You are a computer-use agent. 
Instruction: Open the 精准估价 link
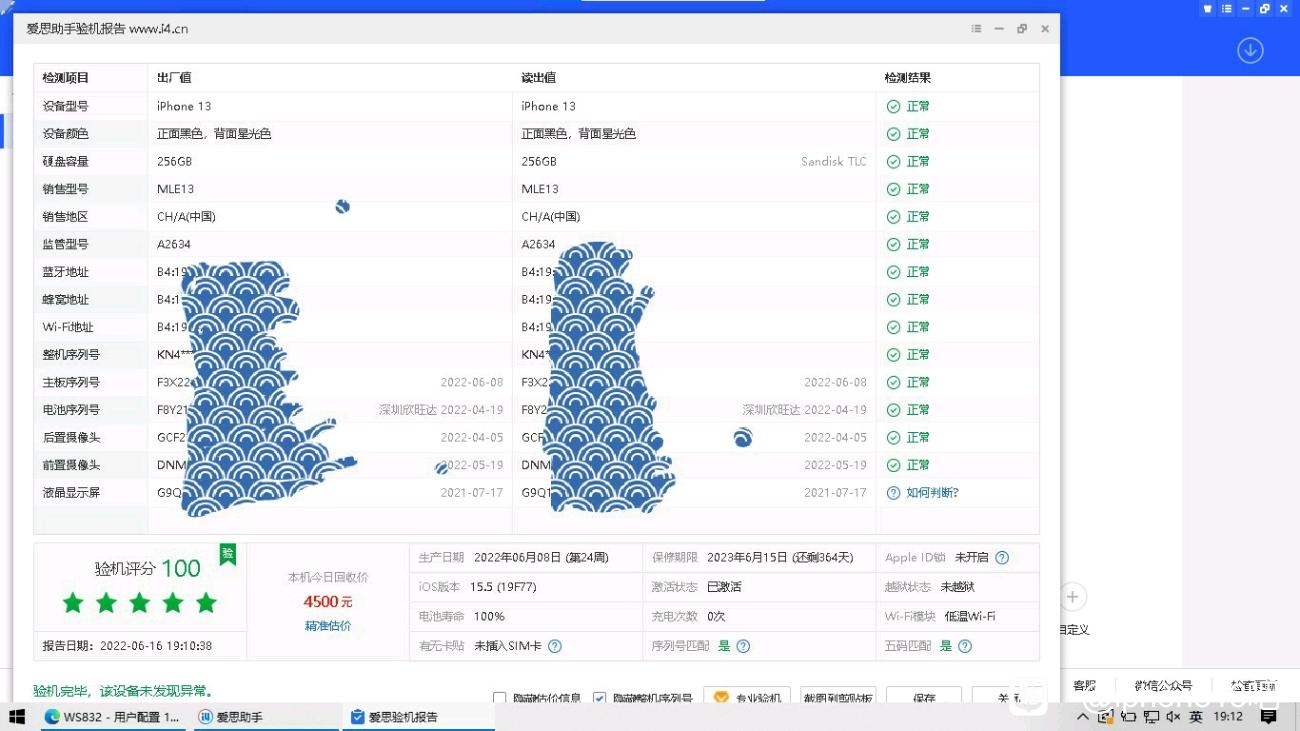click(328, 626)
